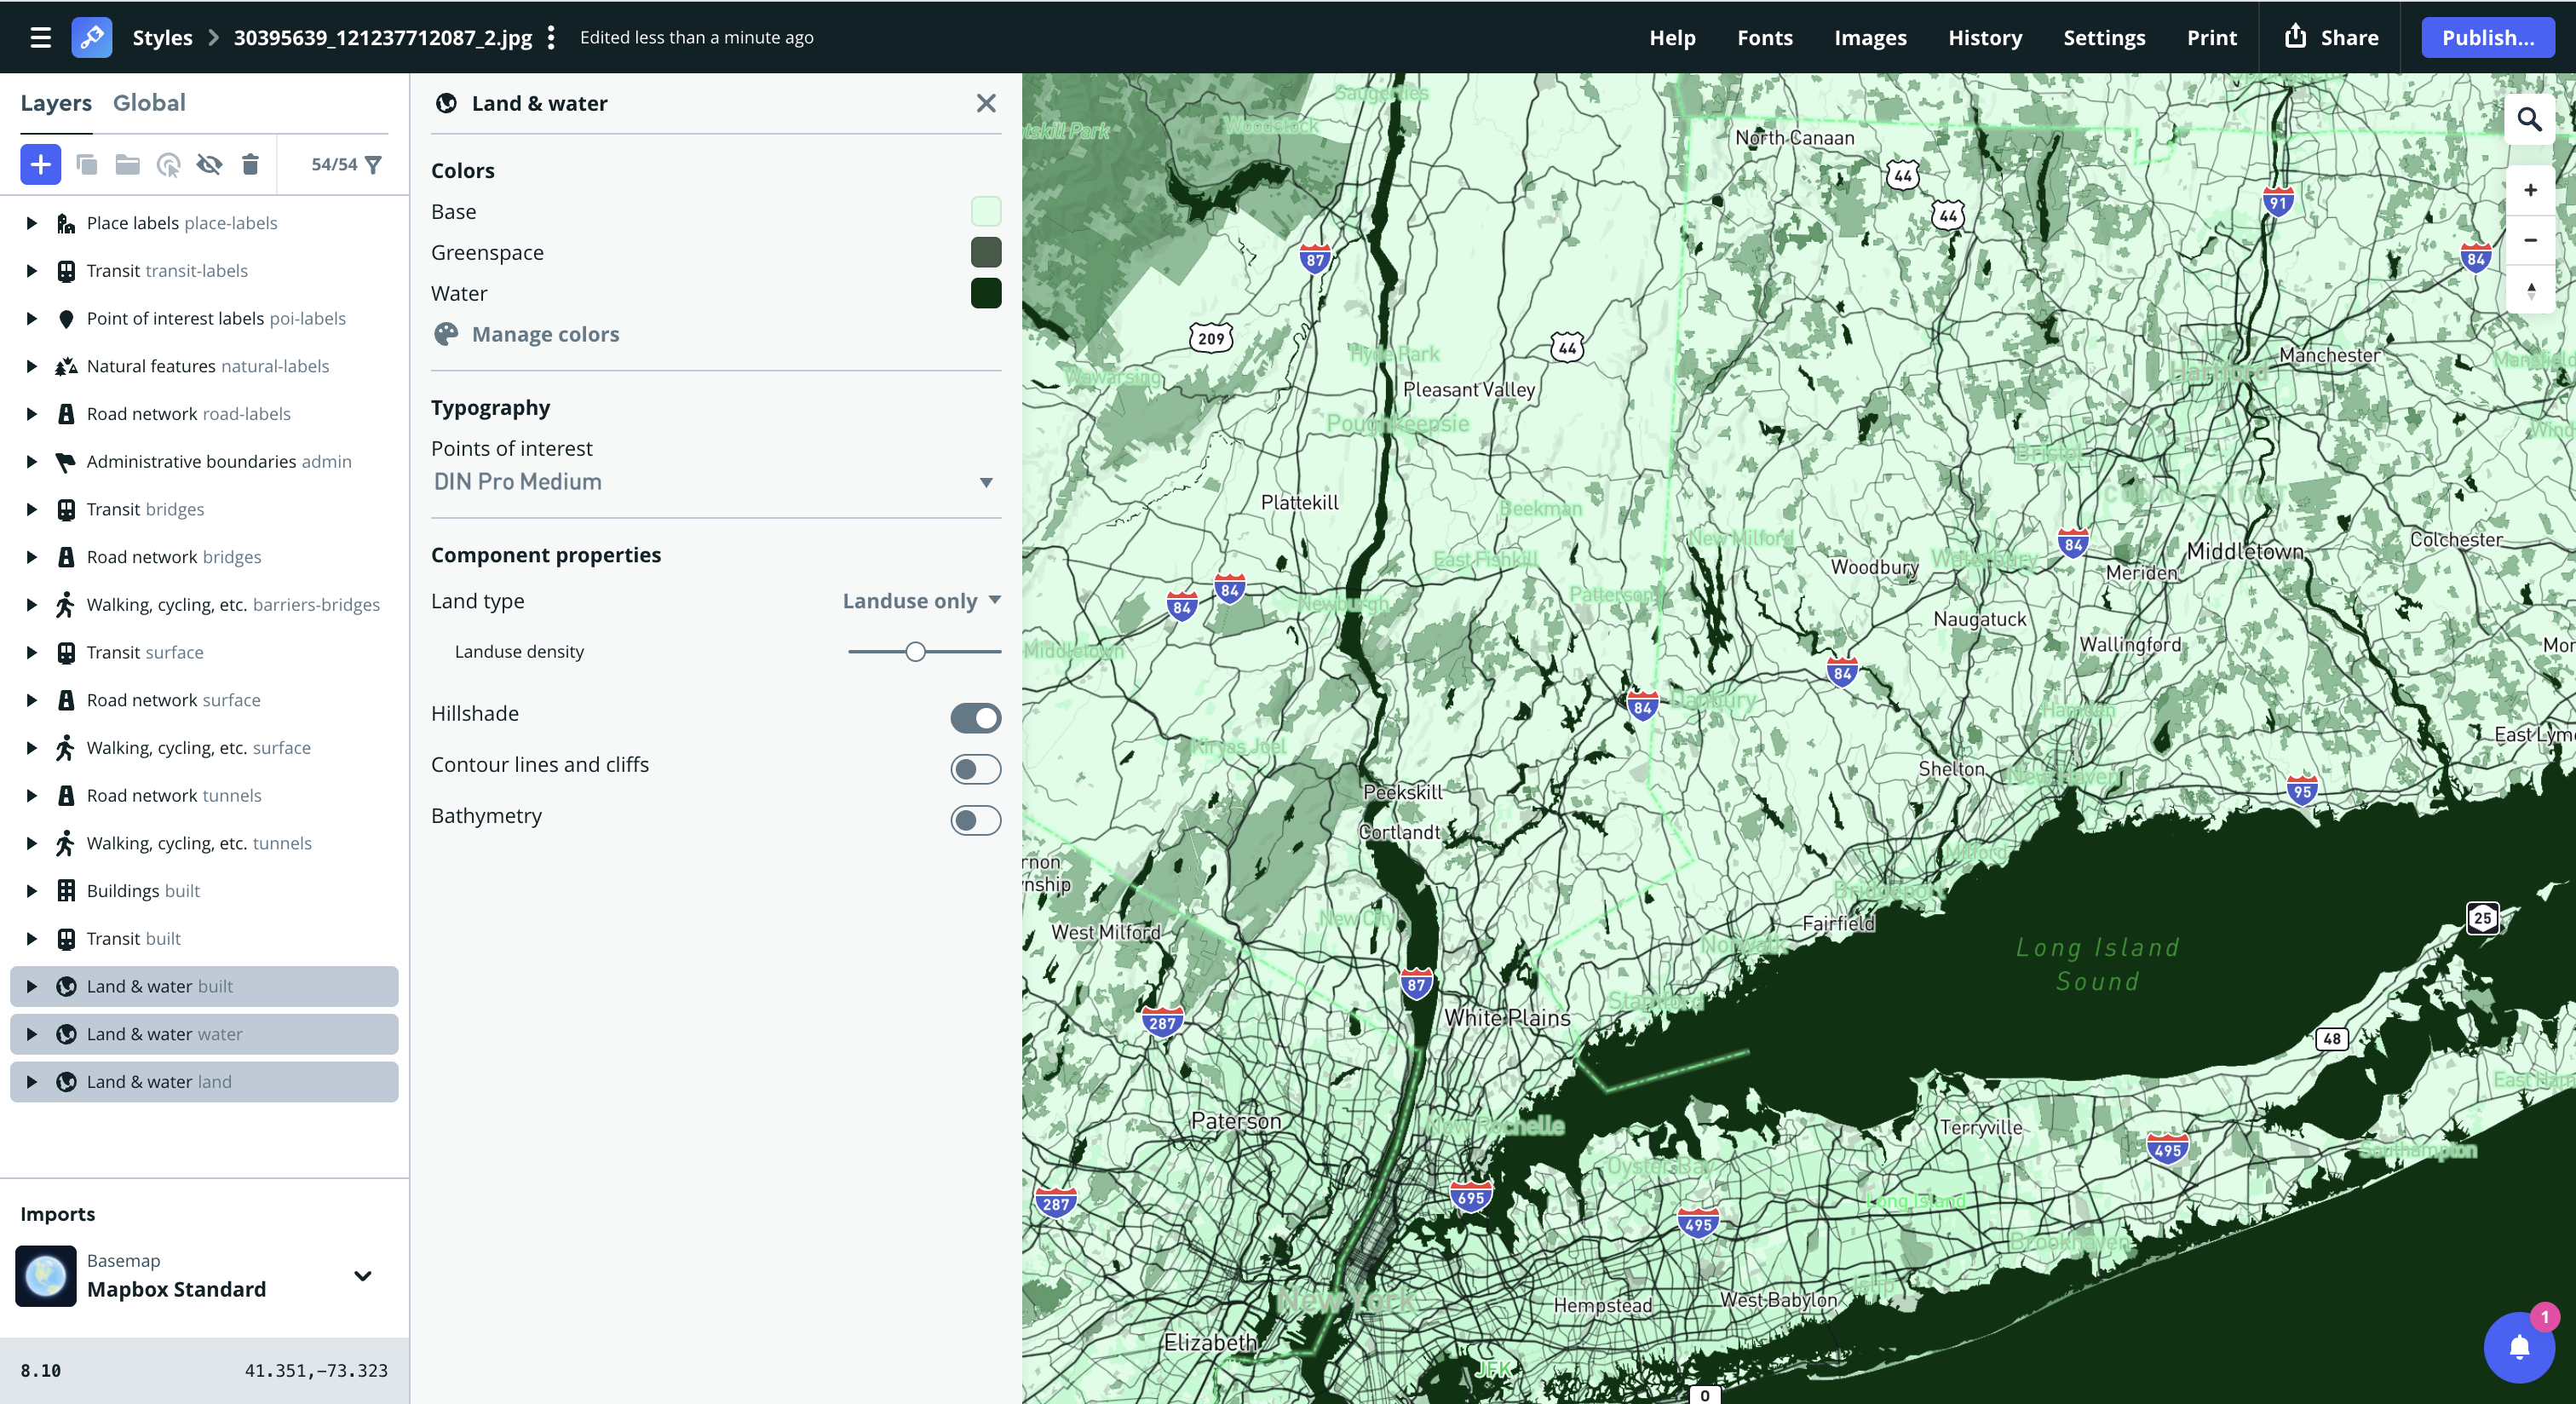This screenshot has width=2576, height=1404.
Task: Enable the Bathymetry toggle
Action: click(x=975, y=820)
